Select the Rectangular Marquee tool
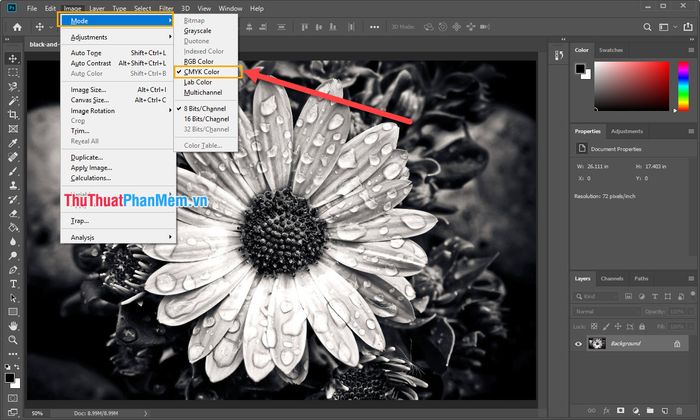 (x=13, y=72)
